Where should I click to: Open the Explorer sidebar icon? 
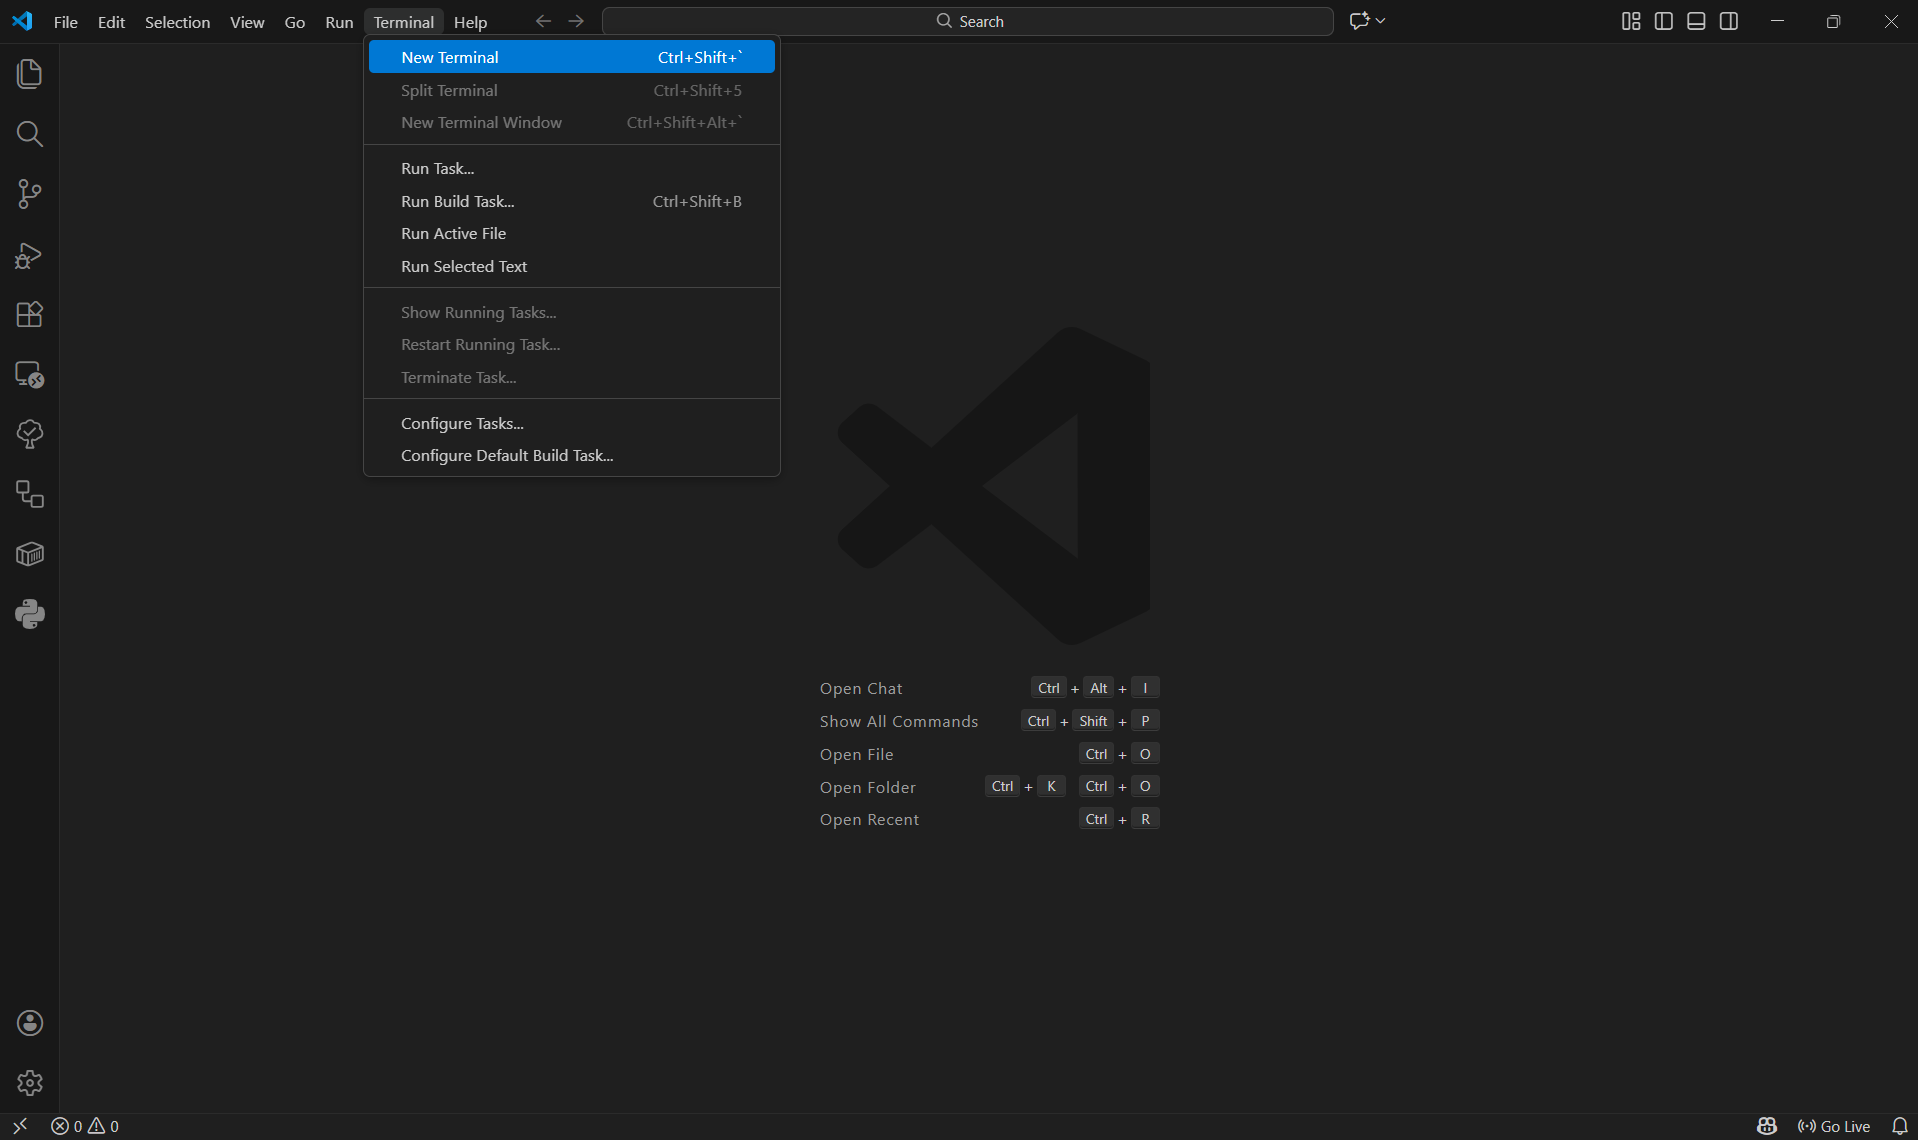click(29, 73)
